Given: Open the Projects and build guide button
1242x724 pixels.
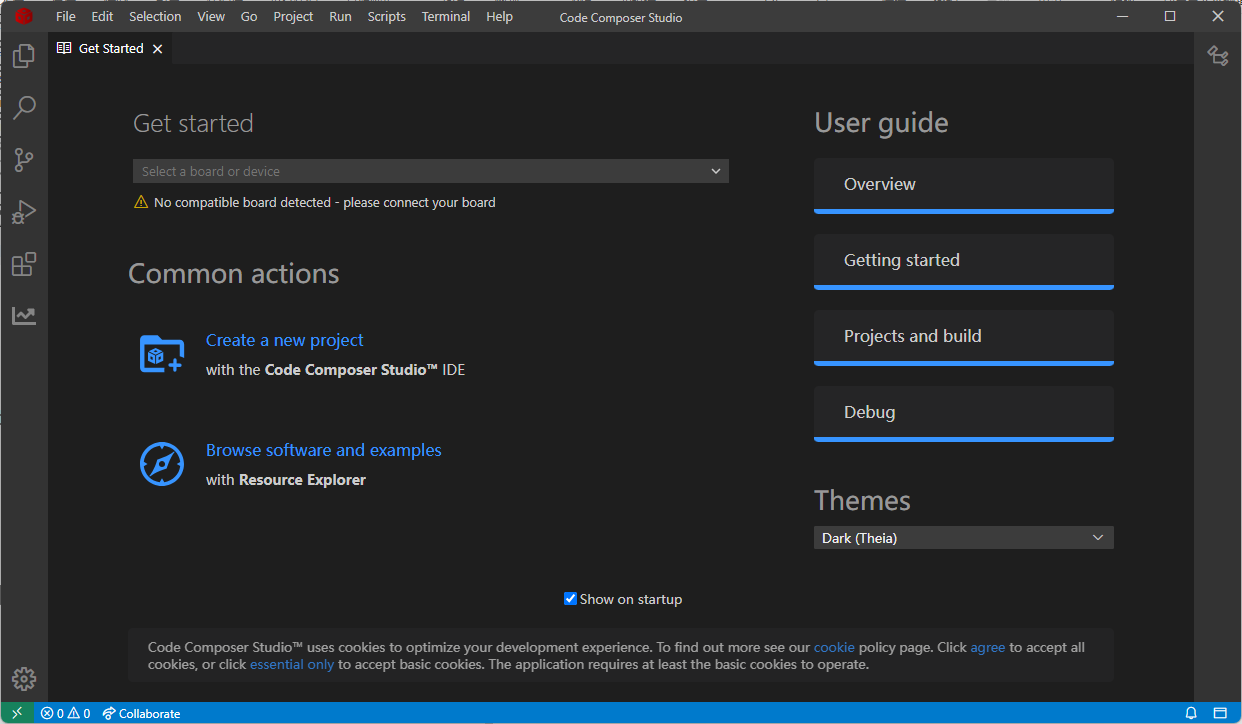Looking at the screenshot, I should coord(964,337).
